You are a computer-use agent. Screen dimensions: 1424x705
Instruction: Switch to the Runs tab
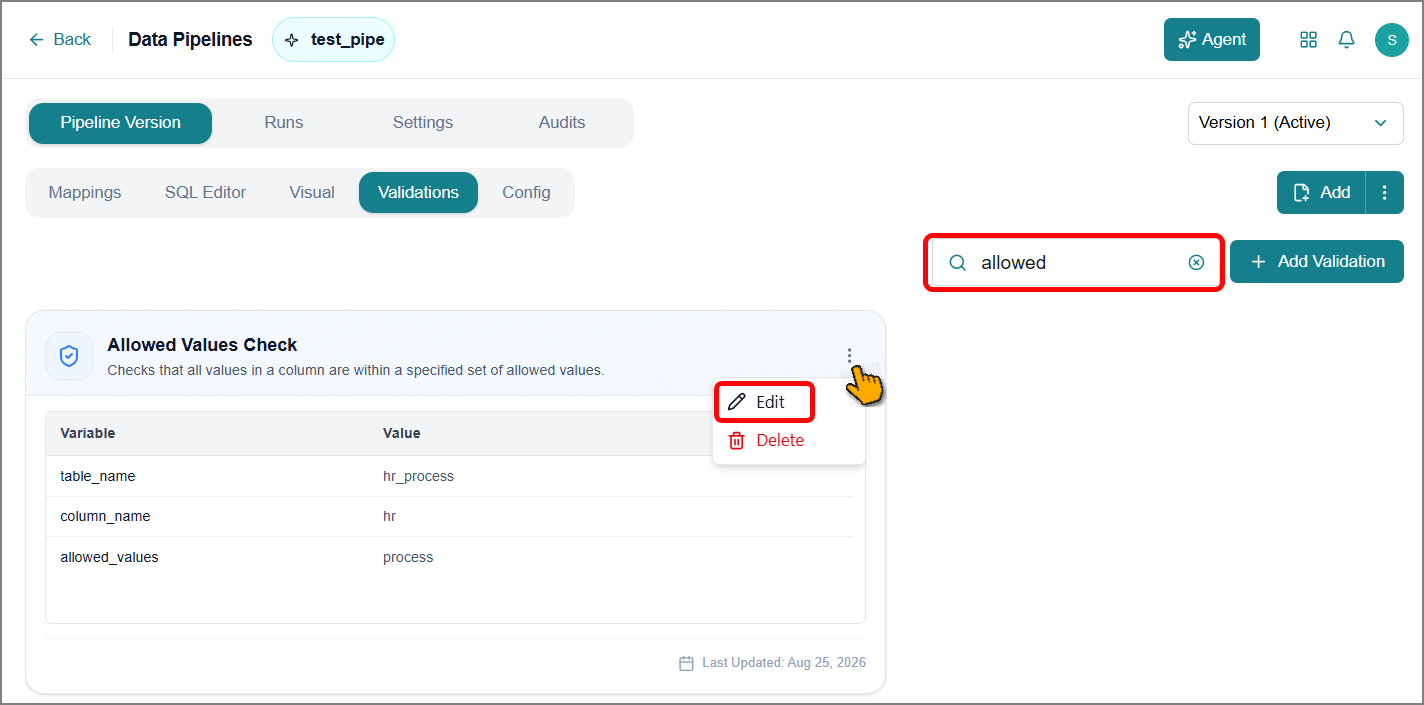pos(284,123)
